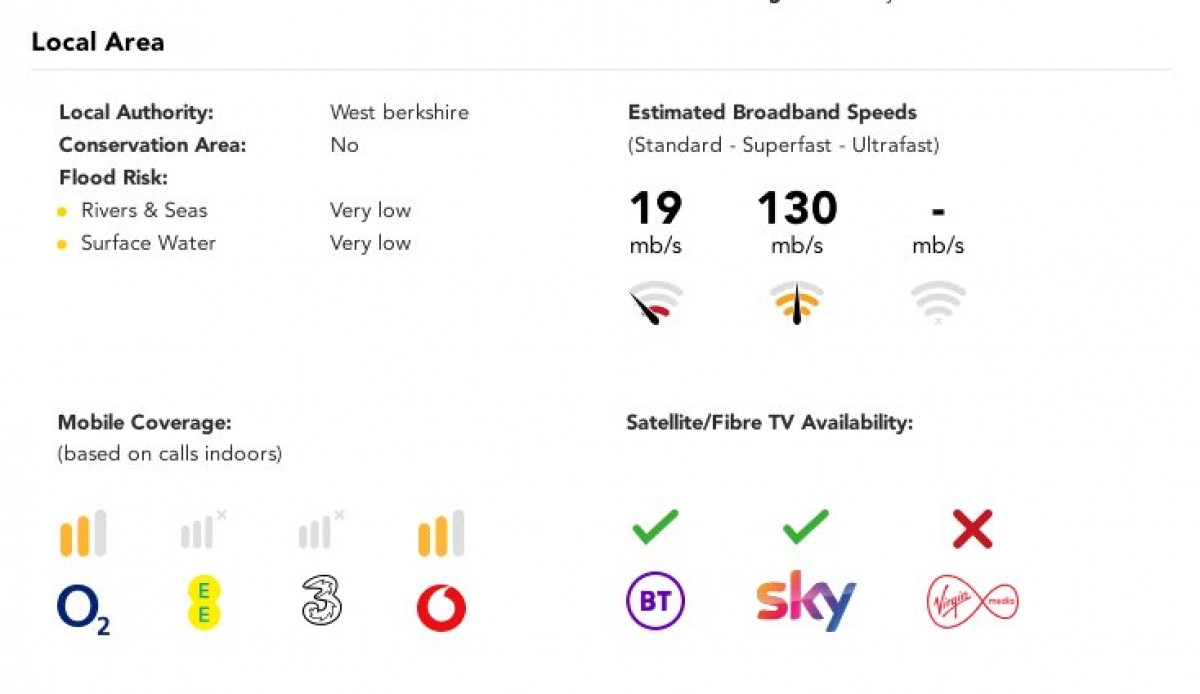Image resolution: width=1200 pixels, height=694 pixels.
Task: Click the purple BT logo
Action: [x=655, y=601]
